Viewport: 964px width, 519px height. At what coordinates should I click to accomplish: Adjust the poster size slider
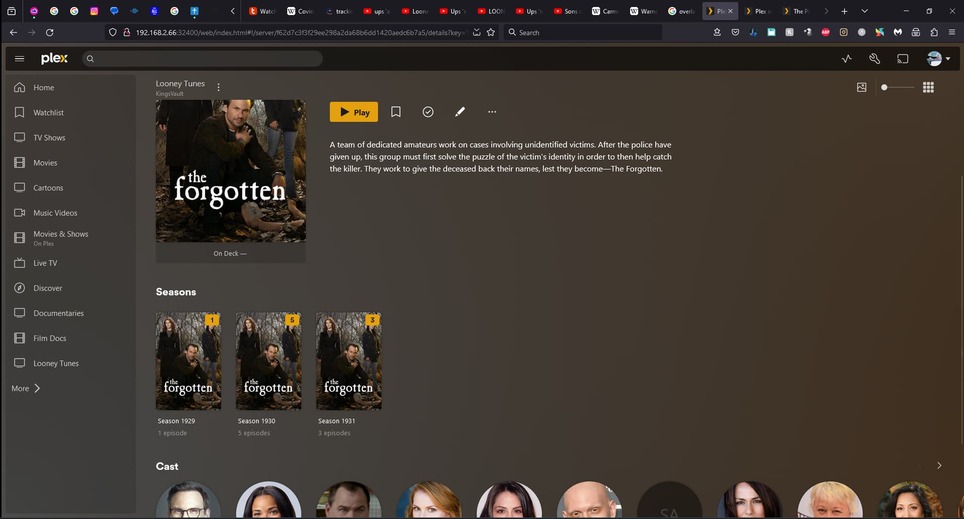(898, 87)
